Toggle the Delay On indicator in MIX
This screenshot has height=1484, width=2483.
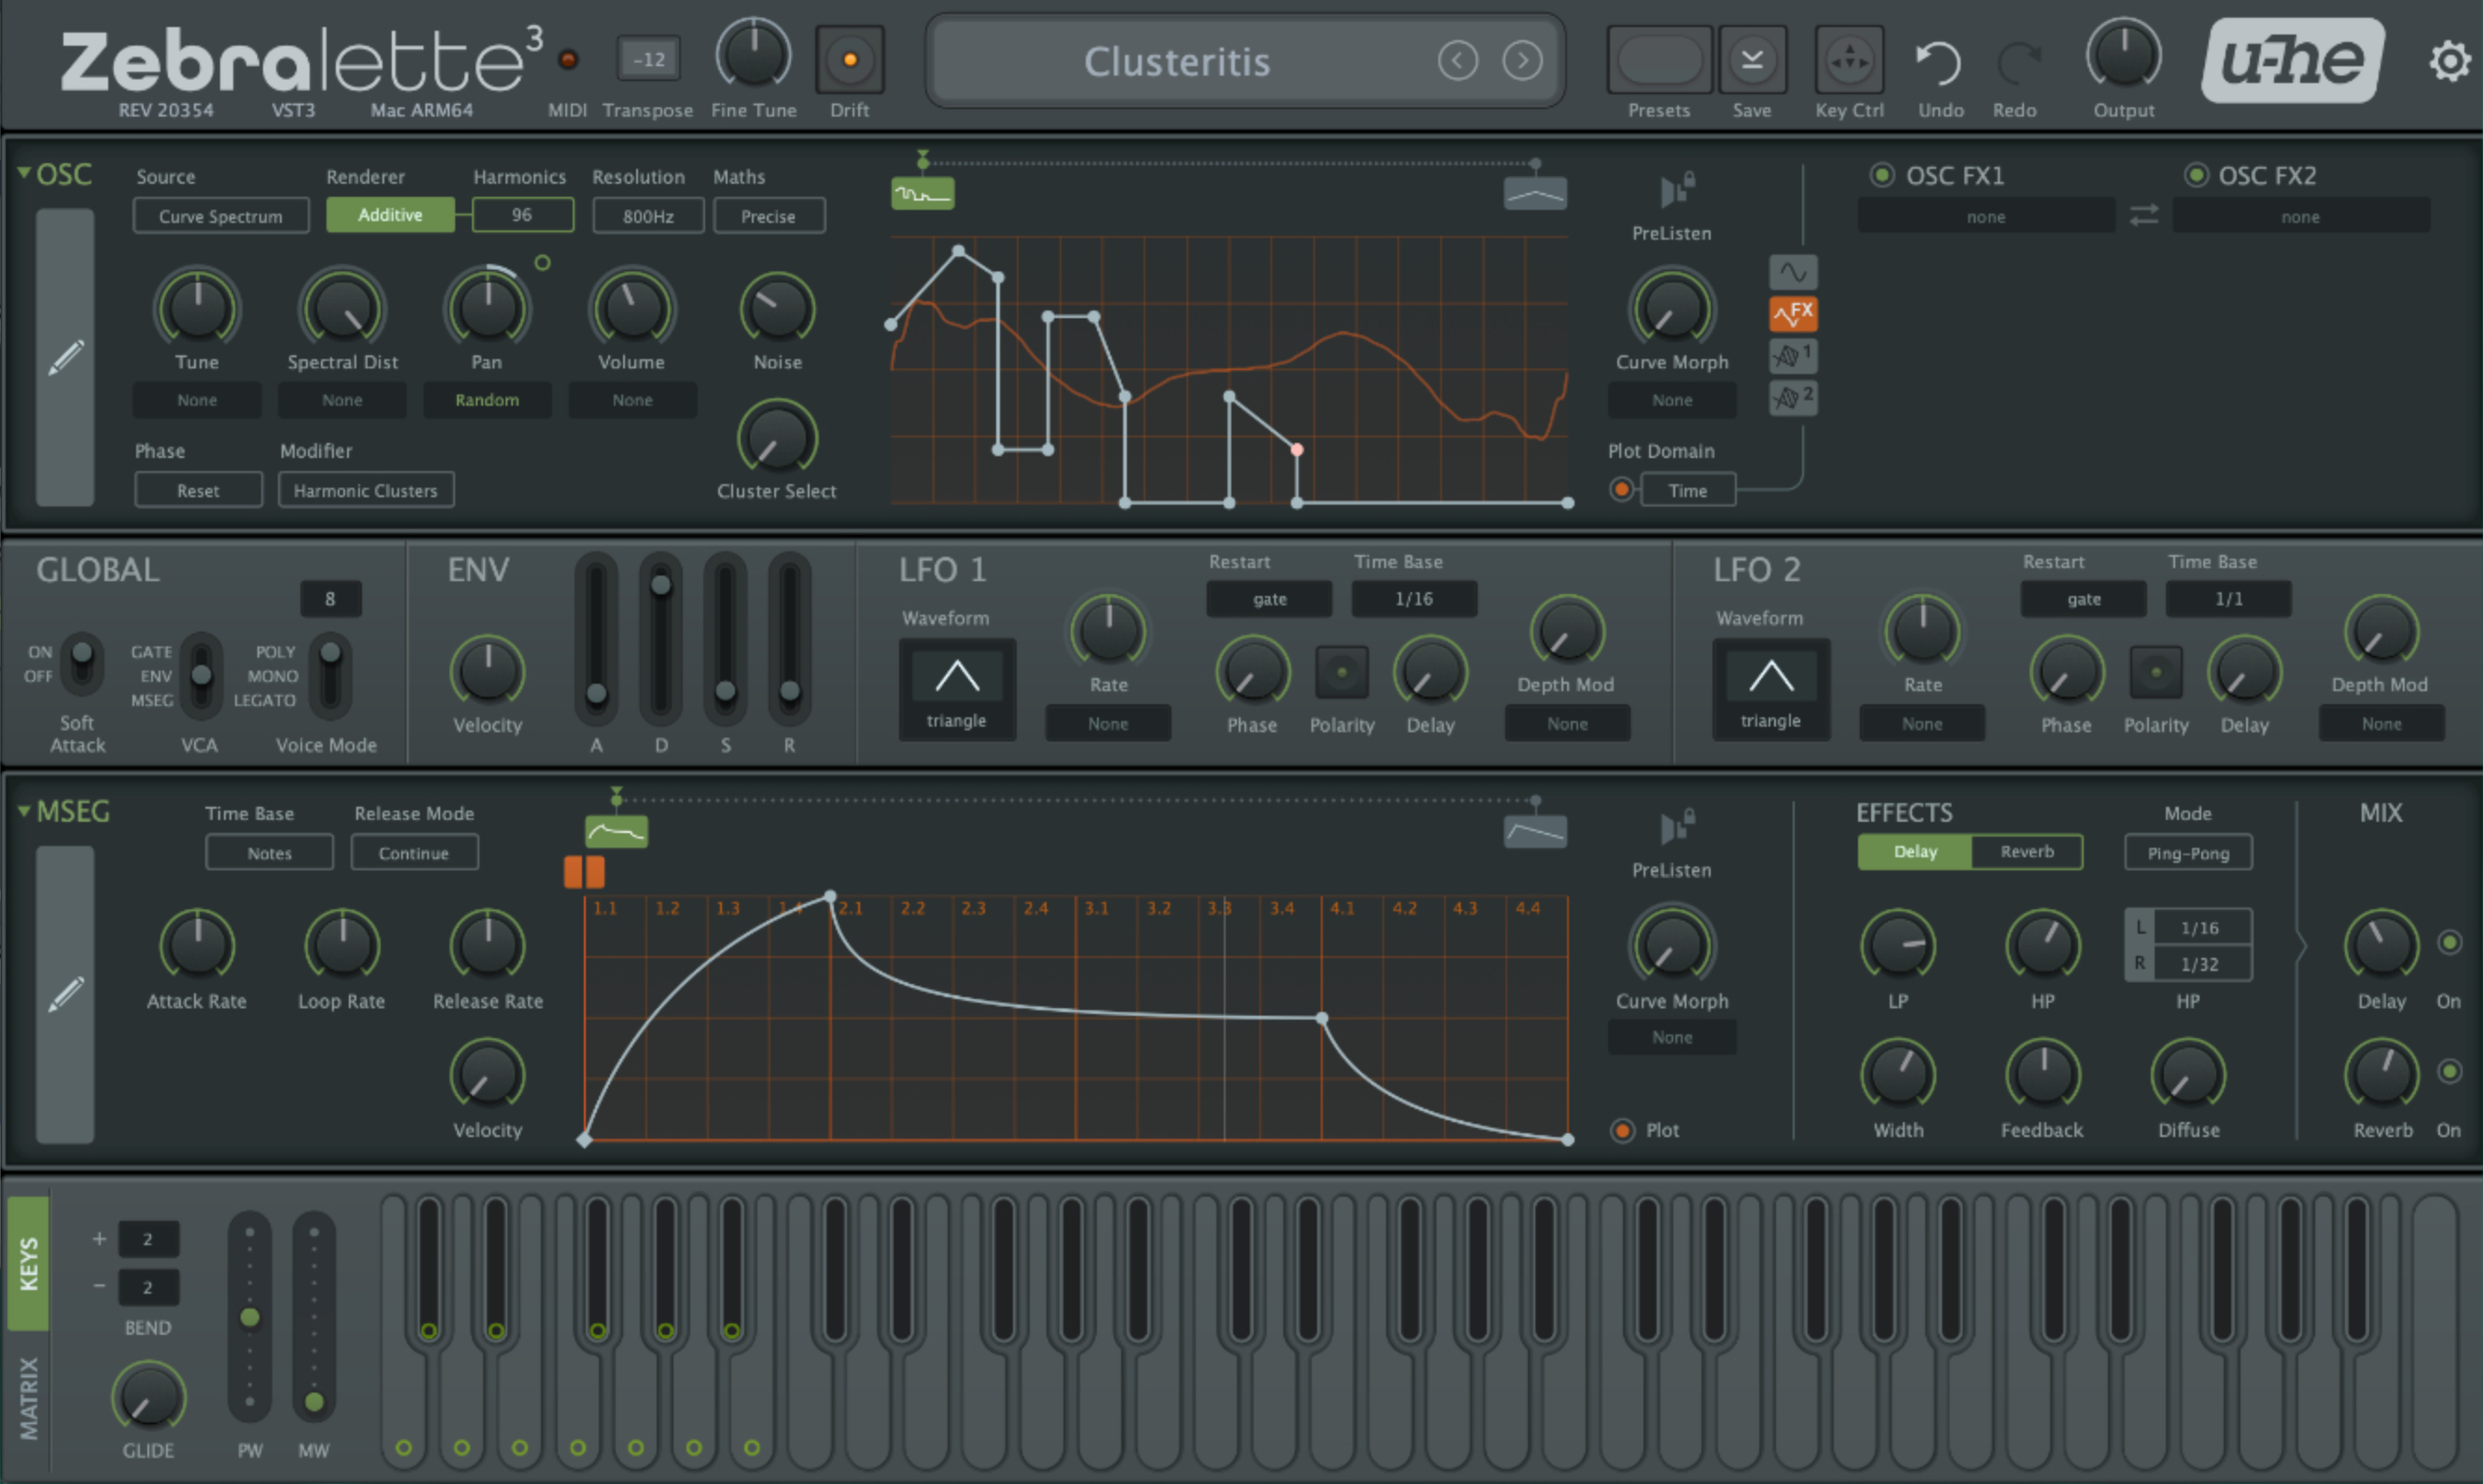[2449, 942]
